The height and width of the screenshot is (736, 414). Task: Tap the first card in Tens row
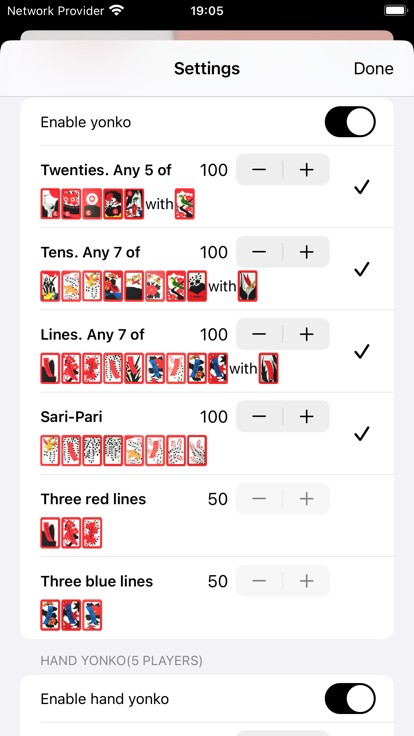[x=50, y=286]
